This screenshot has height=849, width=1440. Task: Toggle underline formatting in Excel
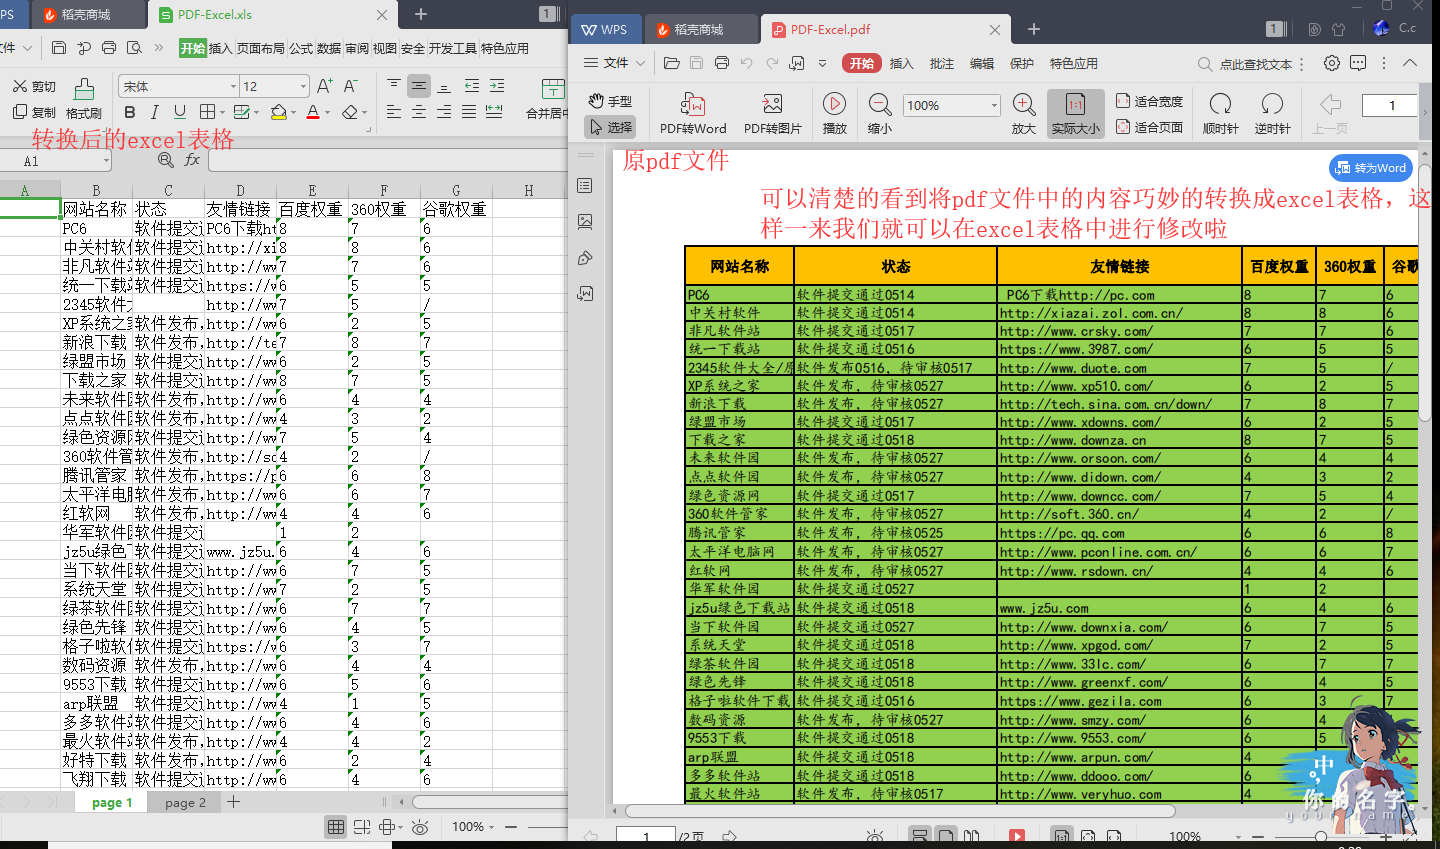click(180, 112)
